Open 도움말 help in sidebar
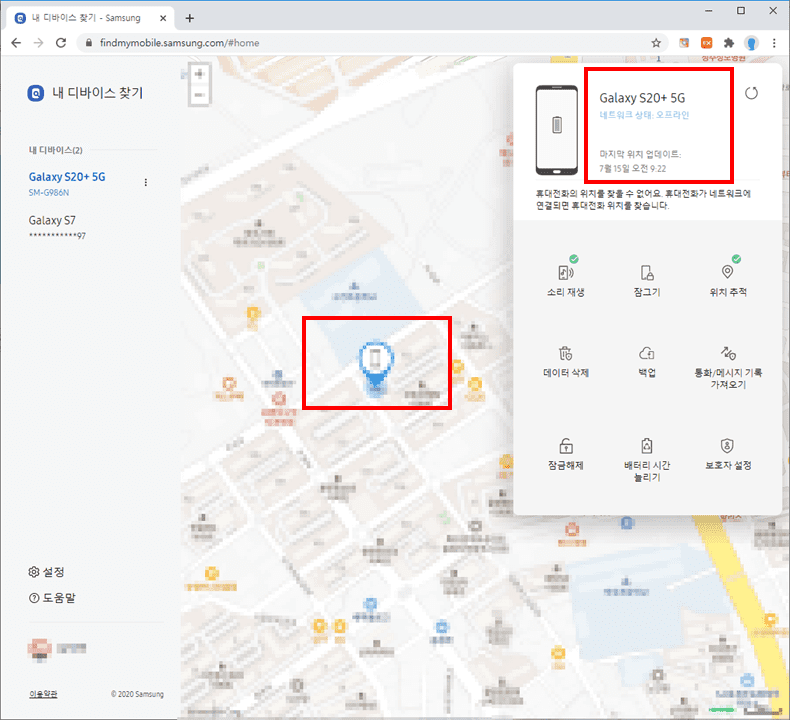 pos(52,598)
